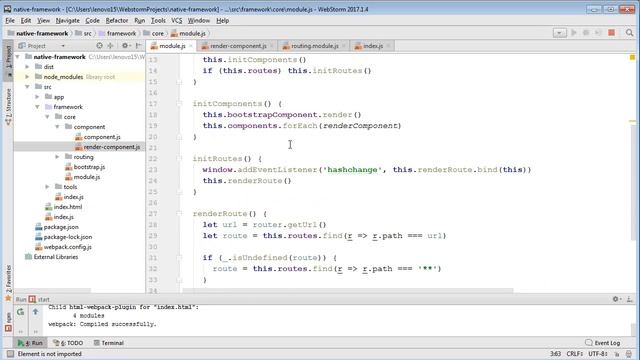
Task: Open Search Everywhere magnifier icon
Action: (x=629, y=33)
